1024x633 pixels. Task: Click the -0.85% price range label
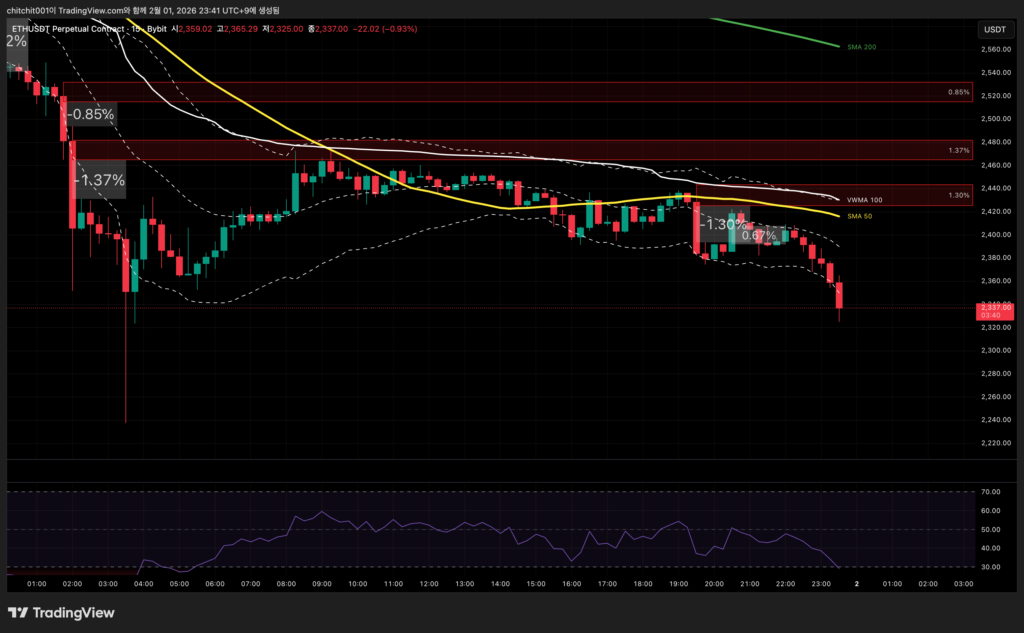[92, 114]
